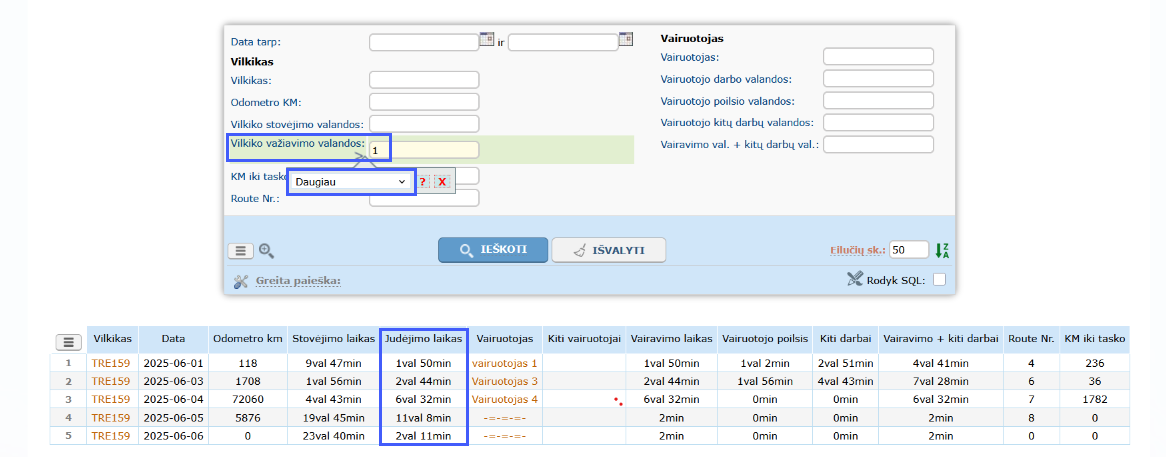Sort by the Stovėjimo laikas column header
This screenshot has height=457, width=1166.
click(332, 339)
